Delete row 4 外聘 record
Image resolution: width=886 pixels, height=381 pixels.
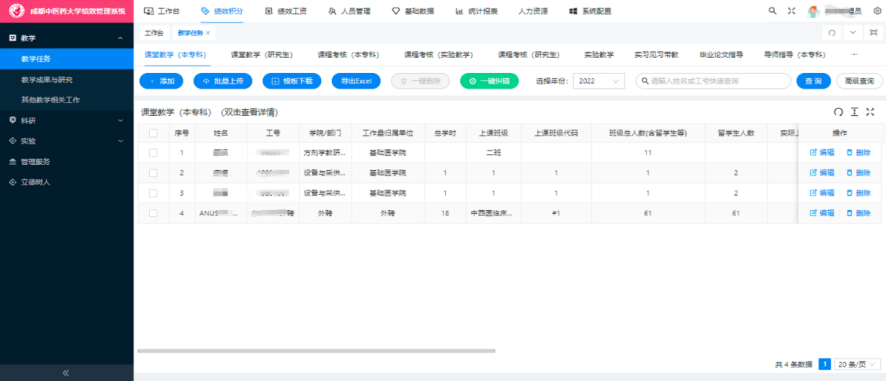tap(858, 213)
